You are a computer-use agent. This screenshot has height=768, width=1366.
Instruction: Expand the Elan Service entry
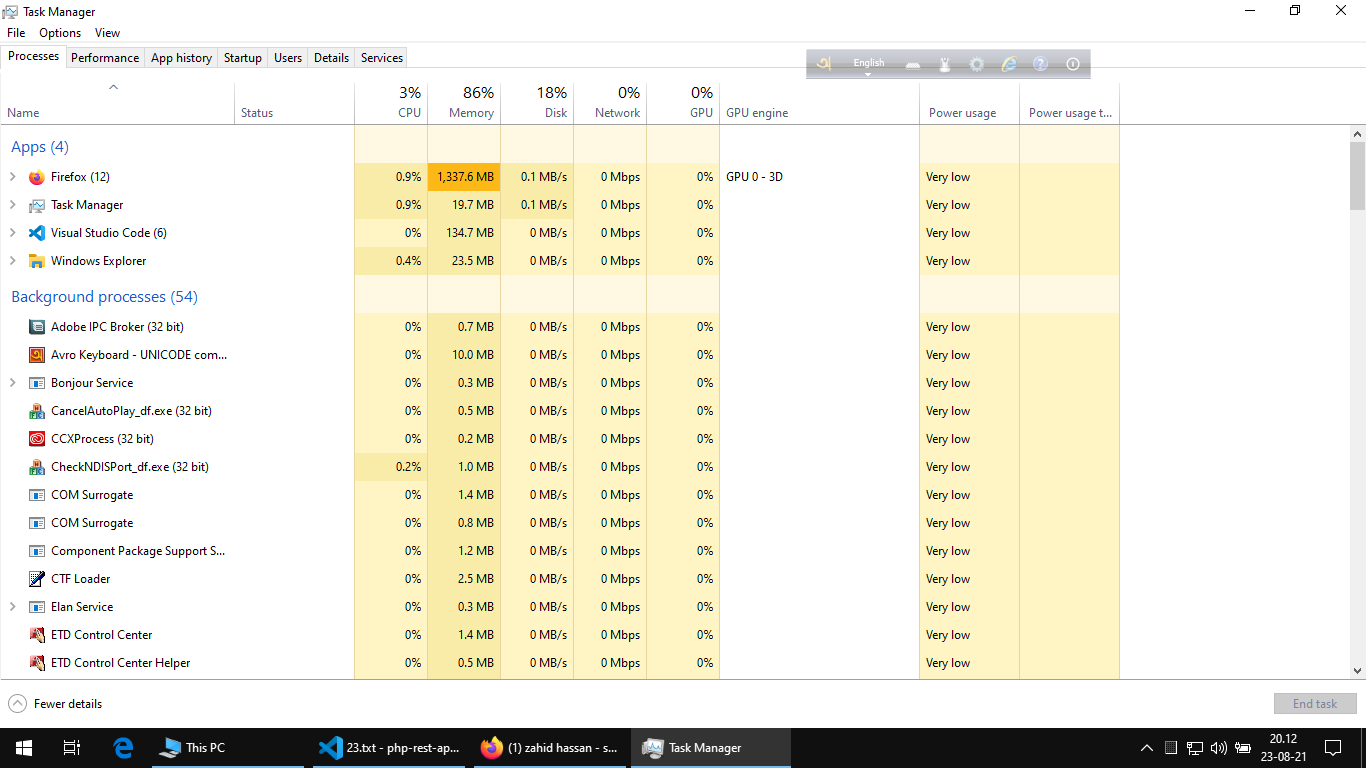(x=13, y=607)
